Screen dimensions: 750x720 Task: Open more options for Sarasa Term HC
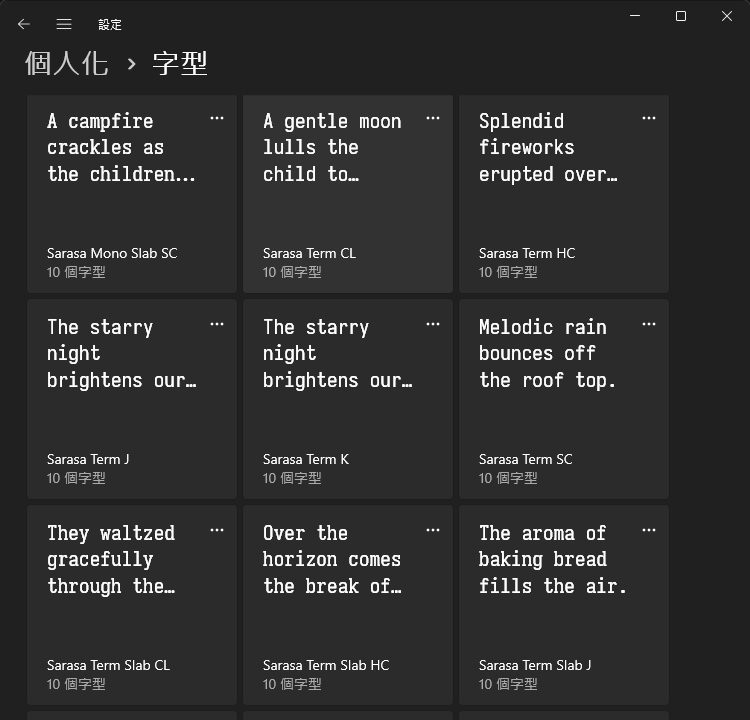coord(649,118)
